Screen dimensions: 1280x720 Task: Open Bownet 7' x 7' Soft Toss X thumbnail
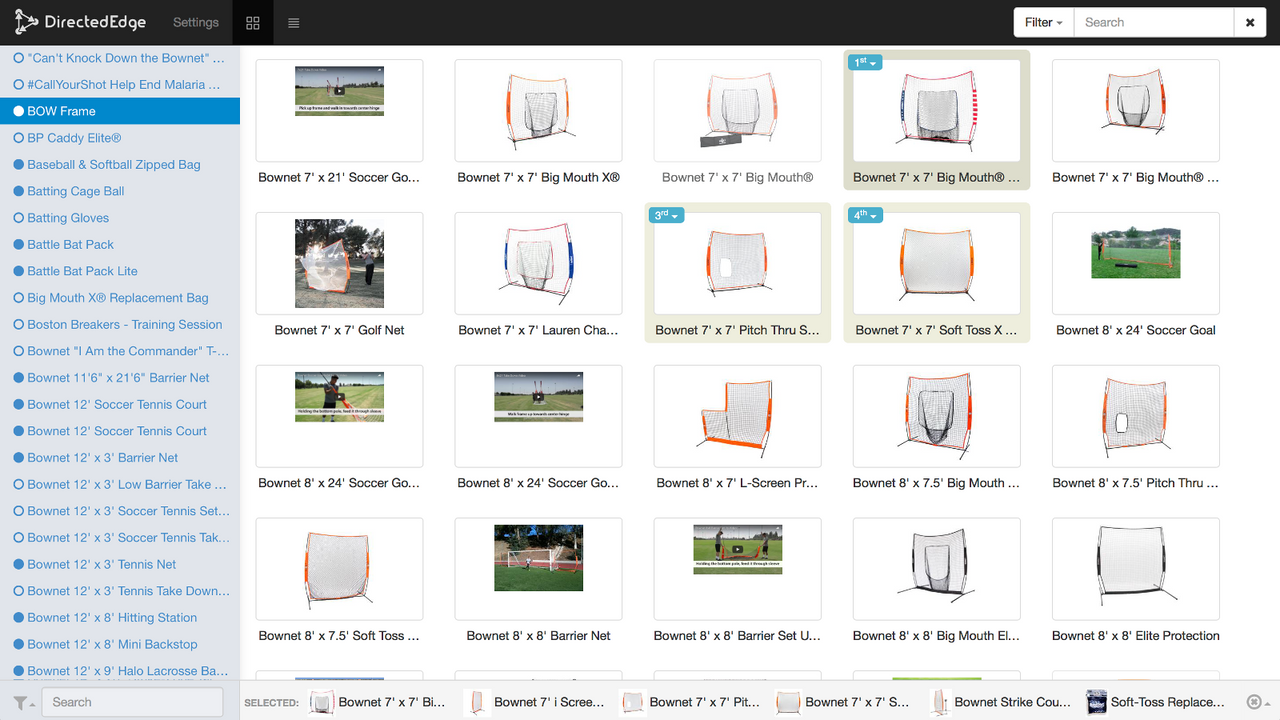click(x=936, y=263)
